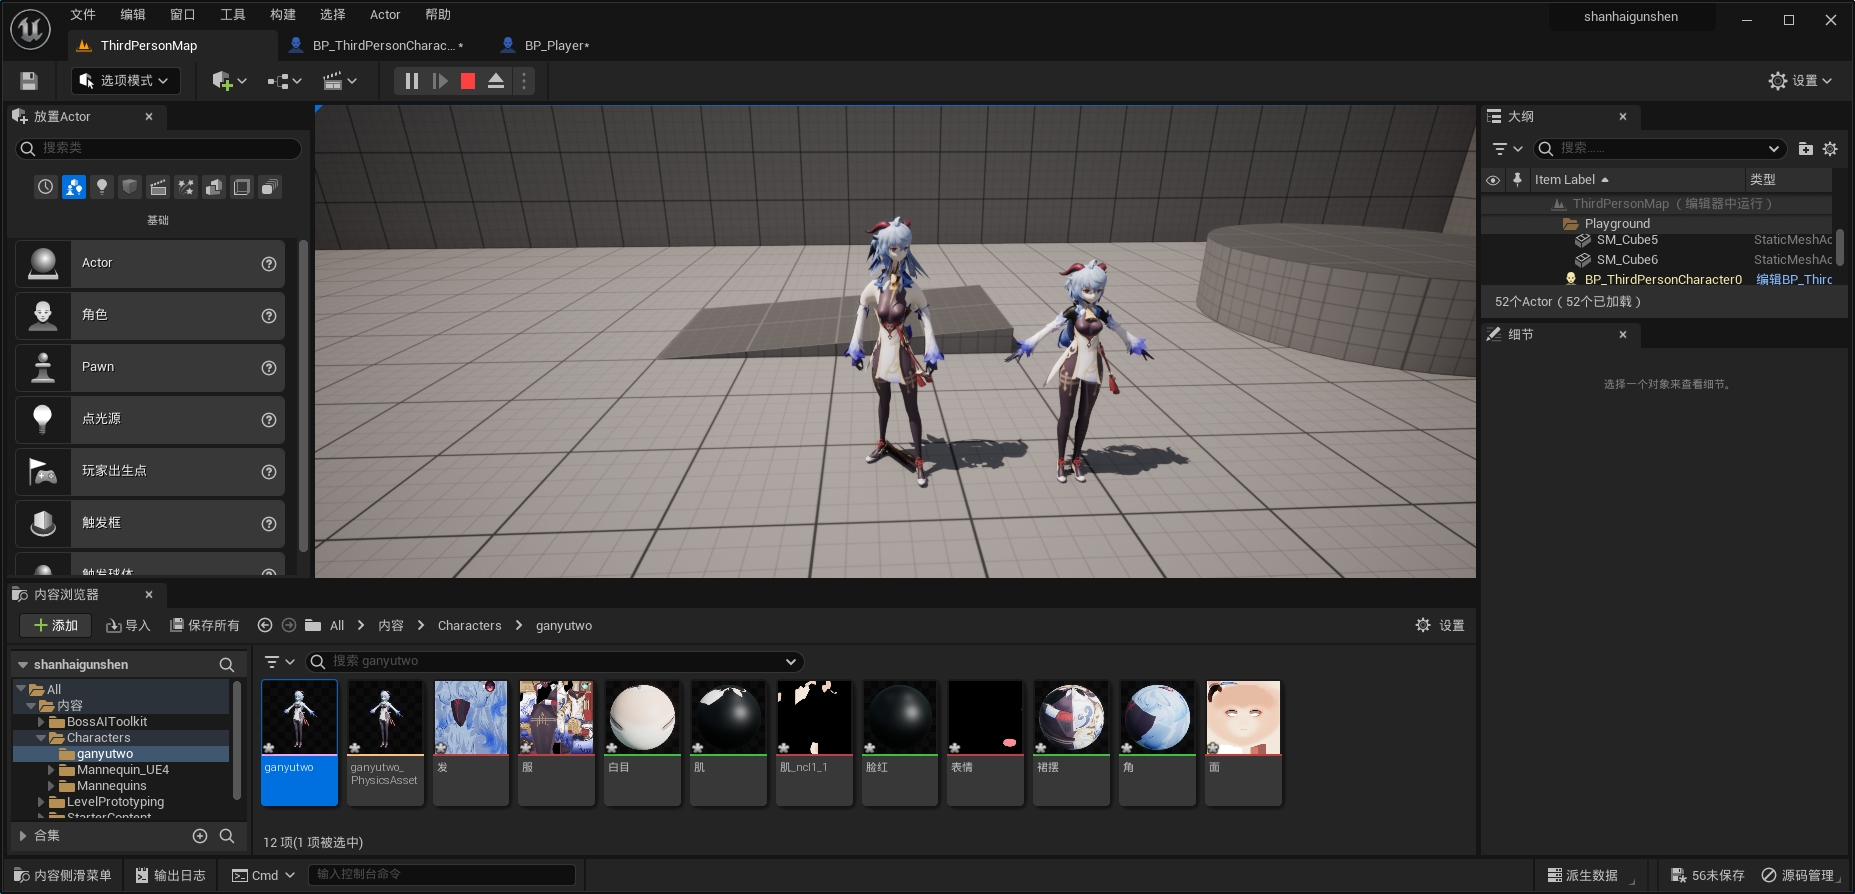The width and height of the screenshot is (1855, 894).
Task: Open the quick add content cube dropdown
Action: click(229, 81)
